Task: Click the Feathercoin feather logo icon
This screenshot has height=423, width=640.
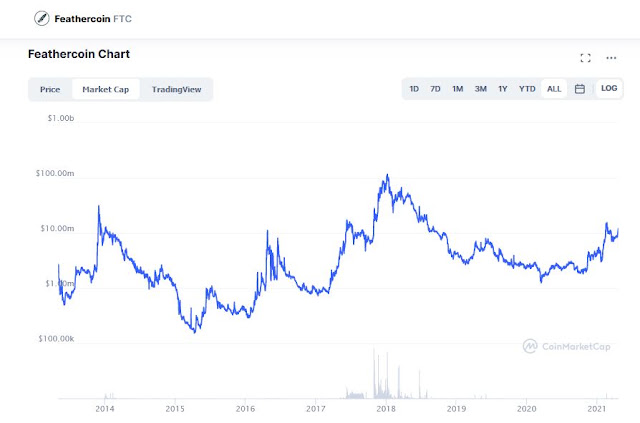Action: tap(42, 18)
